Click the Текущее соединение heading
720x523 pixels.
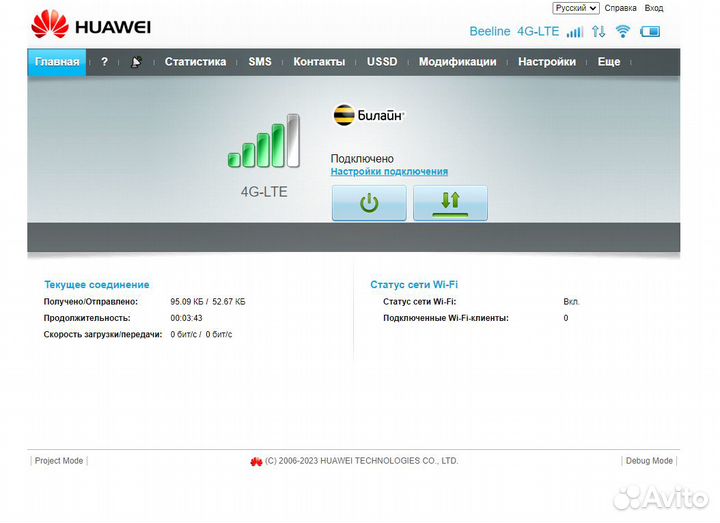tap(97, 285)
